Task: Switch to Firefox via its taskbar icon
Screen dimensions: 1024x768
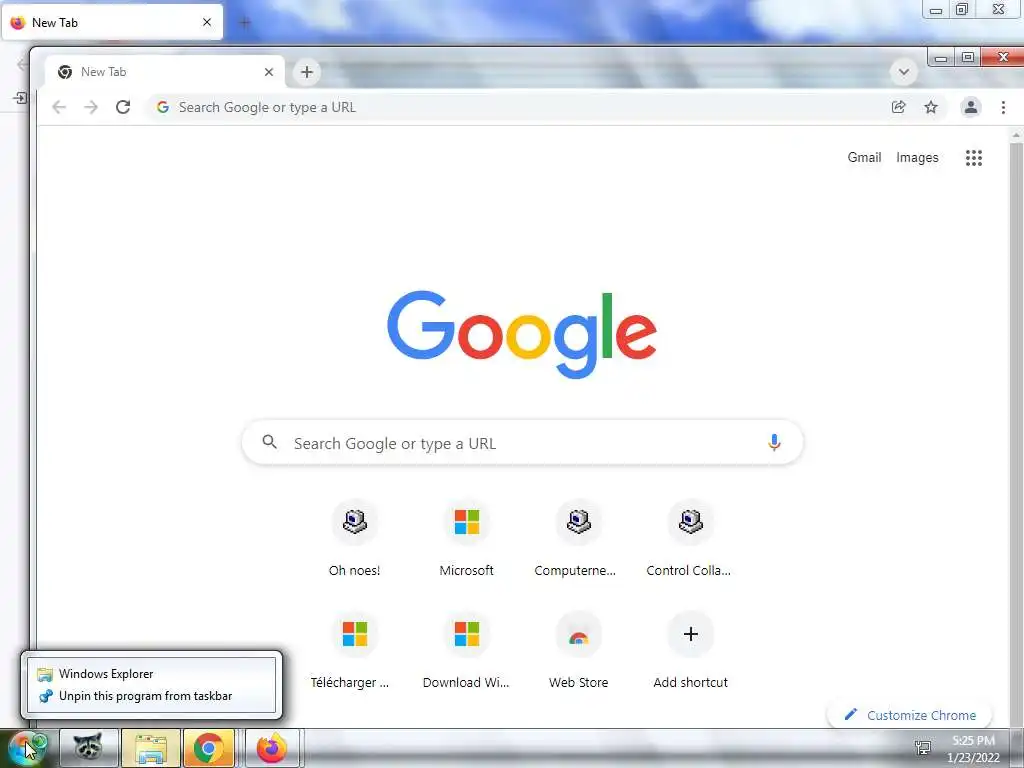Action: [x=272, y=748]
